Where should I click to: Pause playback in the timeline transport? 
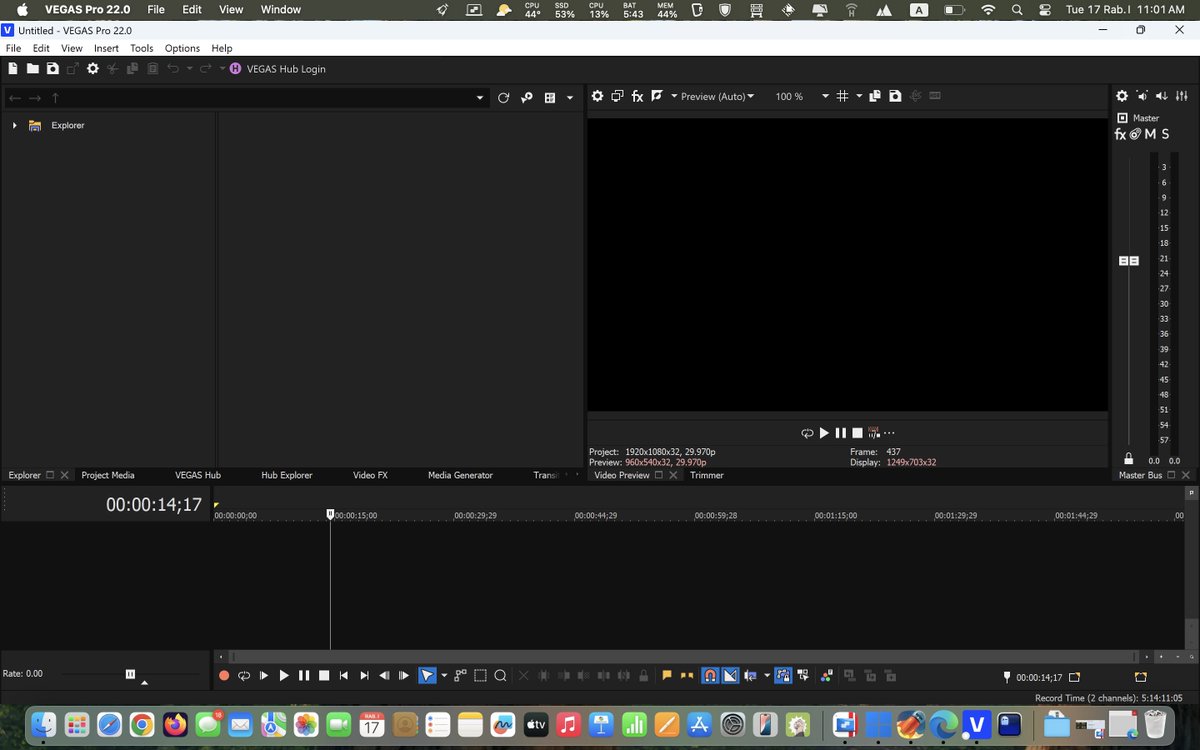click(304, 676)
